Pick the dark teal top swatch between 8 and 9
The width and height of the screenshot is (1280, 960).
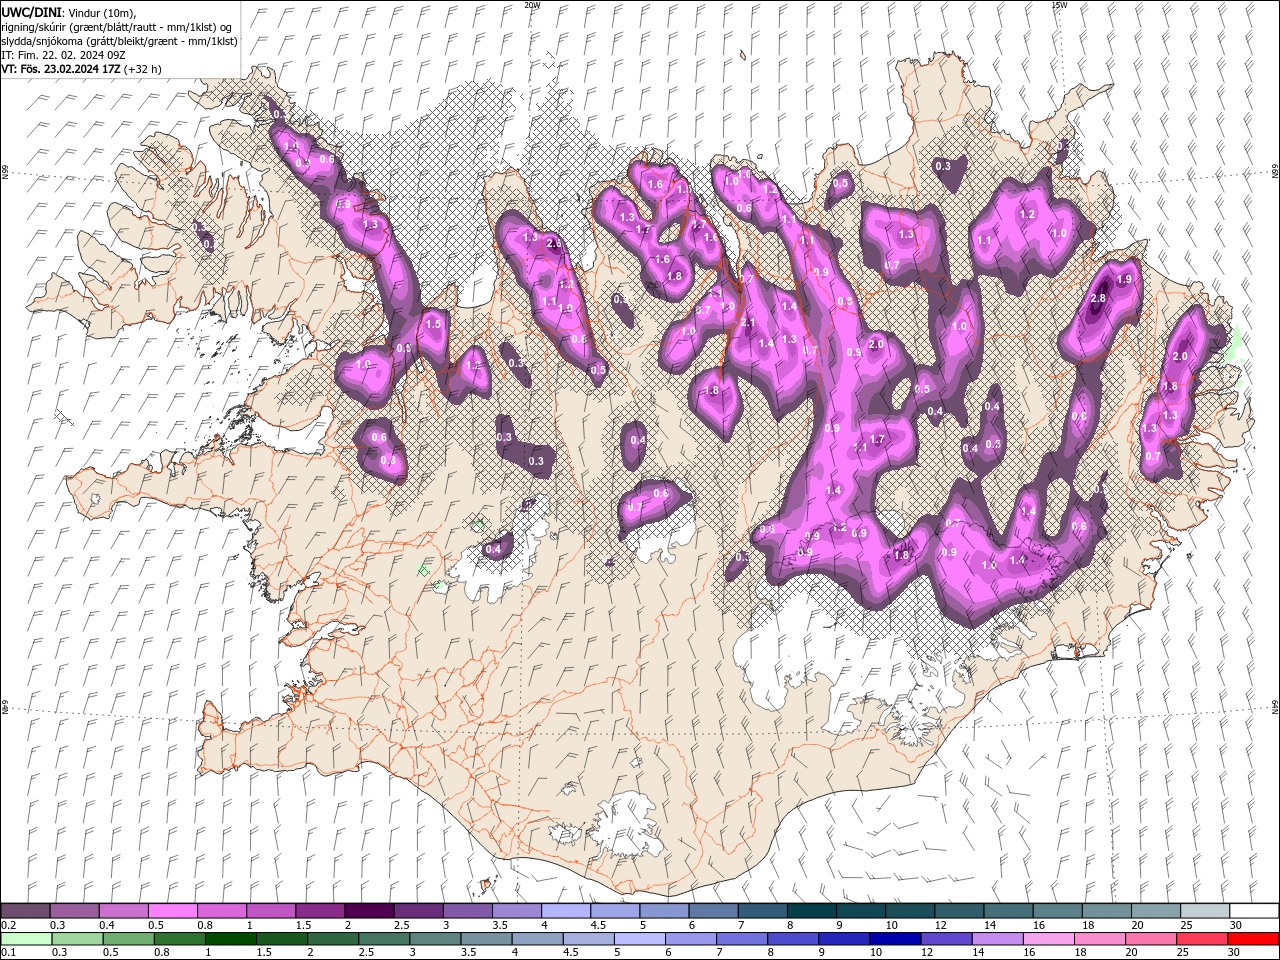click(x=811, y=910)
